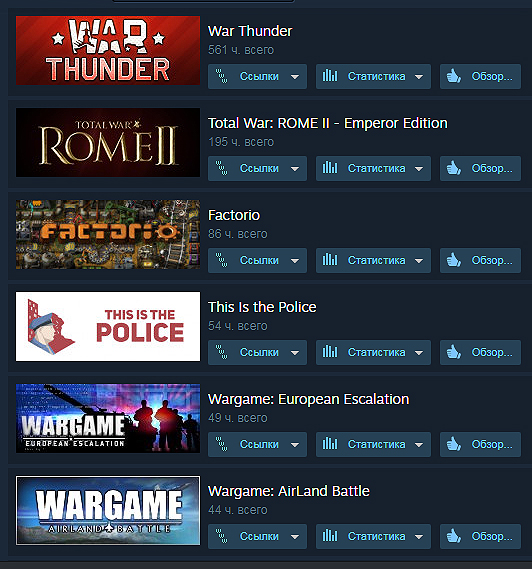Image resolution: width=532 pixels, height=569 pixels.
Task: Expand Ссылки dropdown arrow for Wargame: European Escalation
Action: 295,445
